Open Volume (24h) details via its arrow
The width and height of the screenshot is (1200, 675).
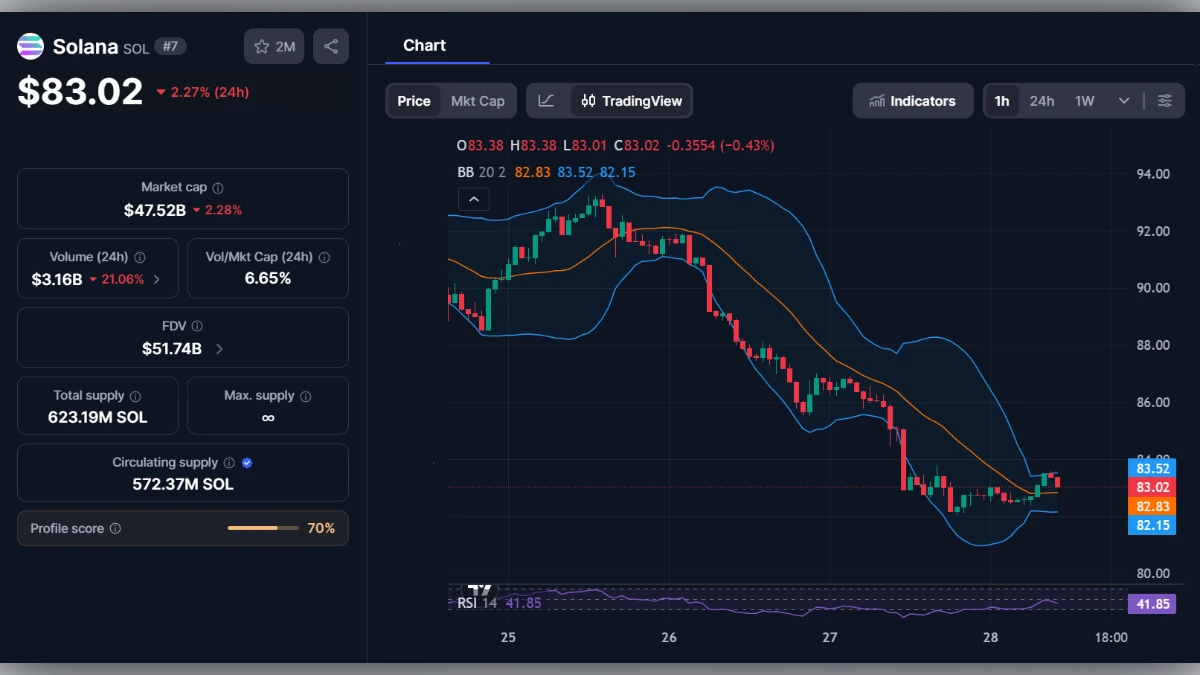(158, 280)
